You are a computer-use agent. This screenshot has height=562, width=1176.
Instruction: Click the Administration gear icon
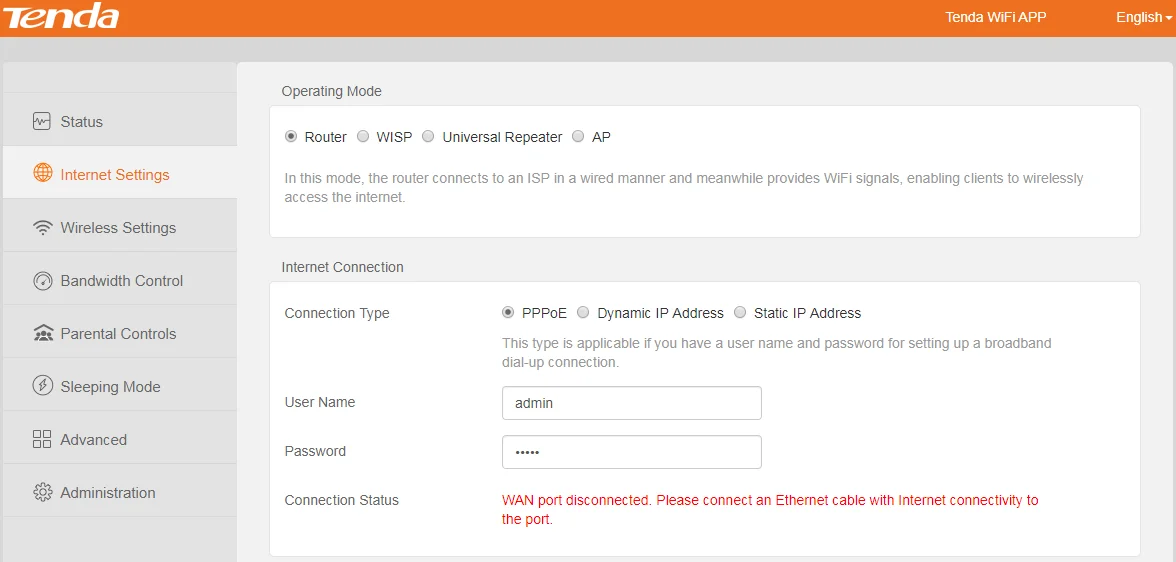[42, 492]
